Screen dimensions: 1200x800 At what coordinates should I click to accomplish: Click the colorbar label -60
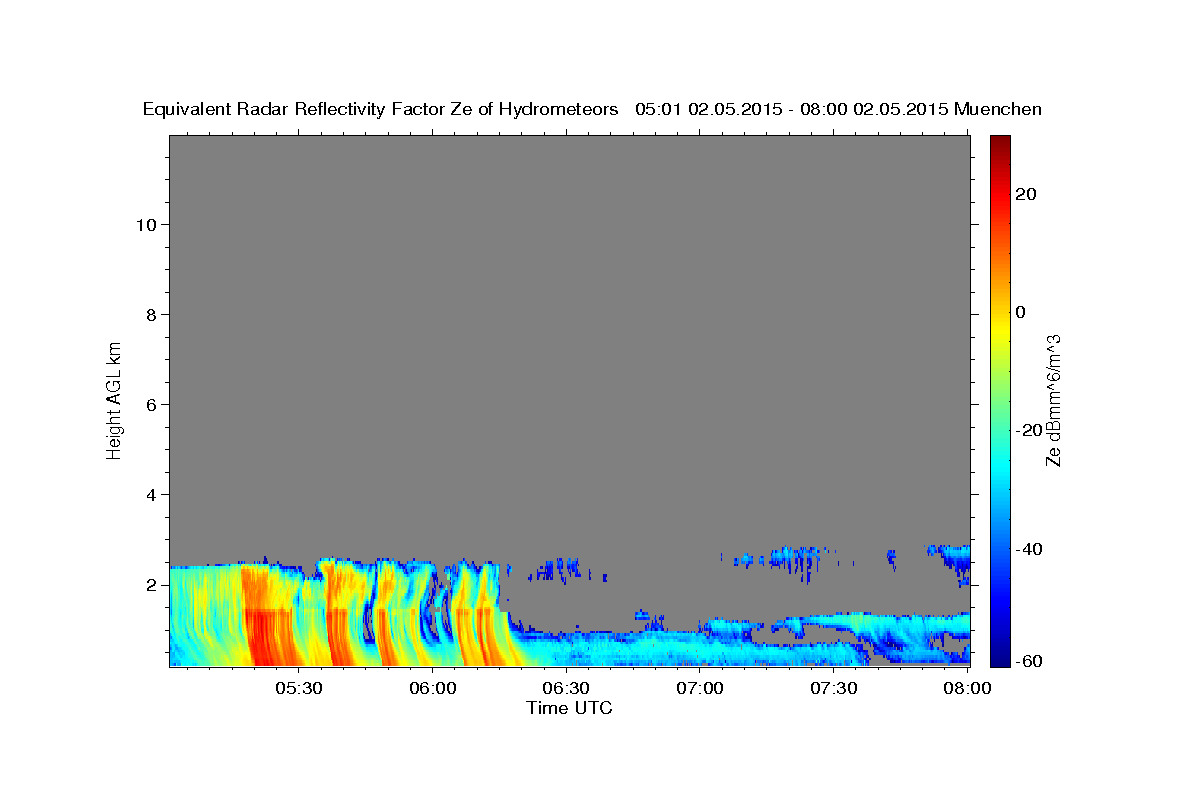tap(1028, 661)
